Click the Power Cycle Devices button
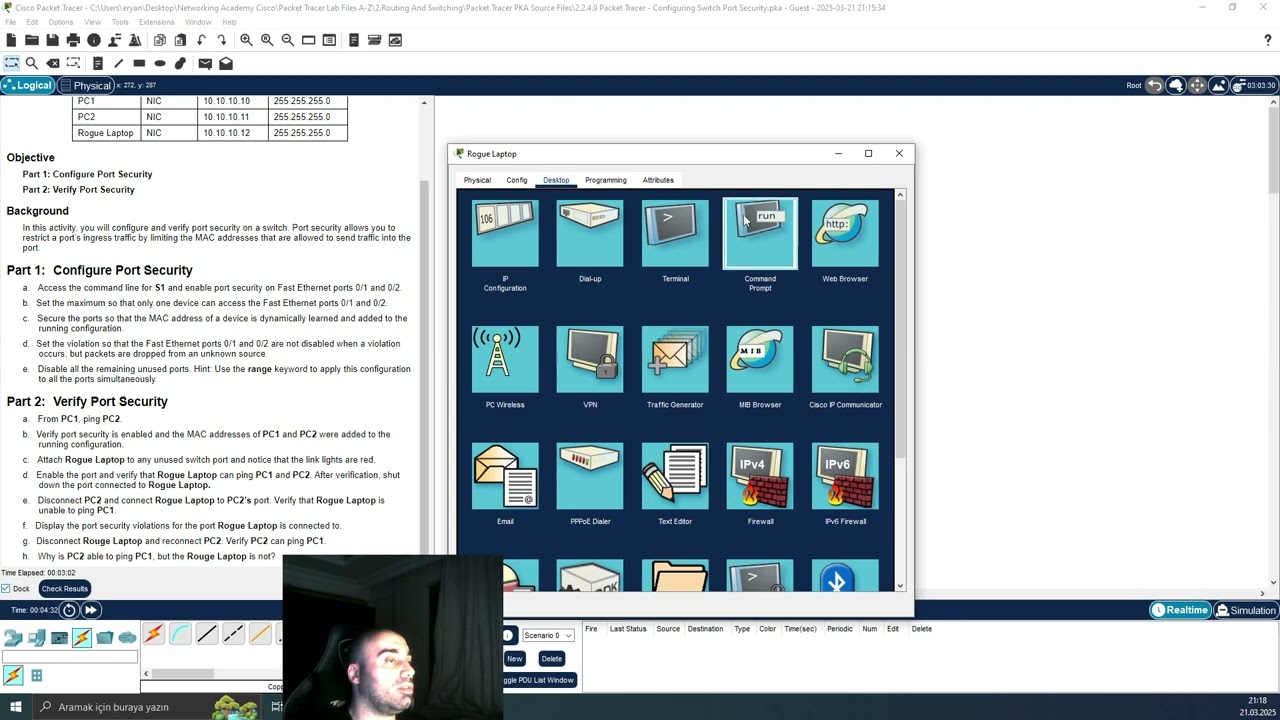This screenshot has height=720, width=1280. (x=69, y=610)
